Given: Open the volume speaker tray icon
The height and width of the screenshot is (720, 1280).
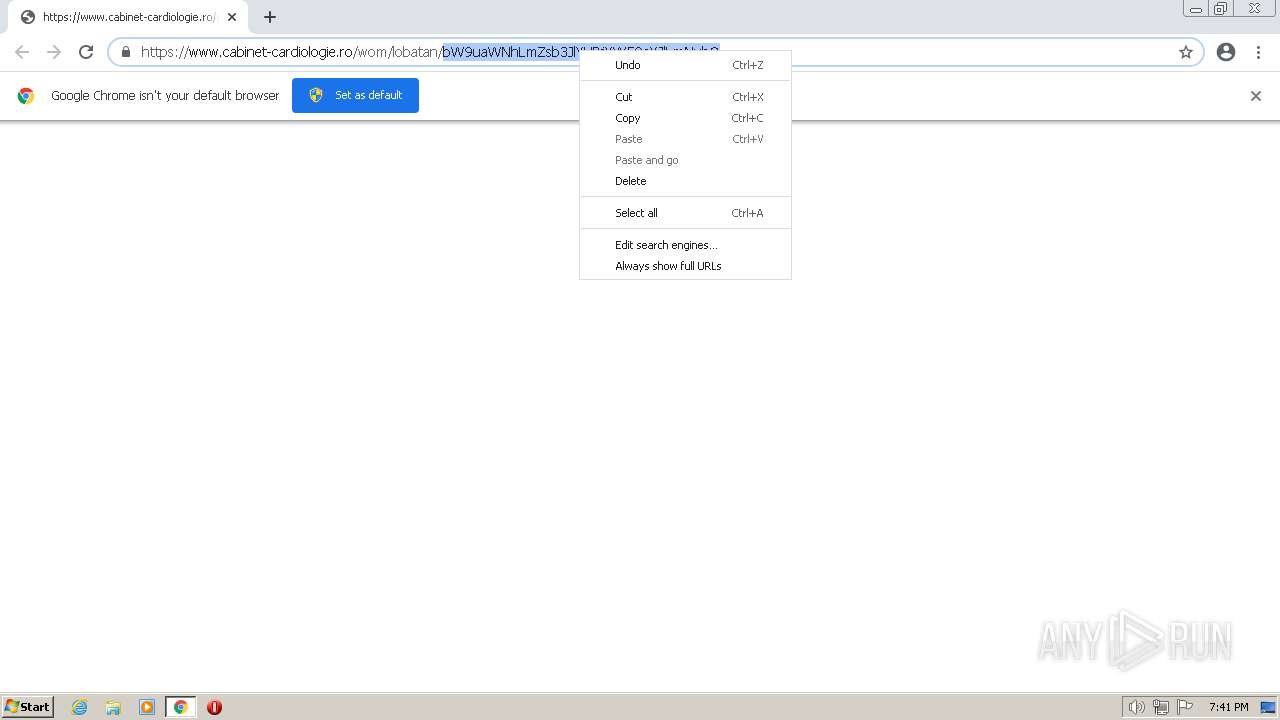Looking at the screenshot, I should coord(1136,707).
